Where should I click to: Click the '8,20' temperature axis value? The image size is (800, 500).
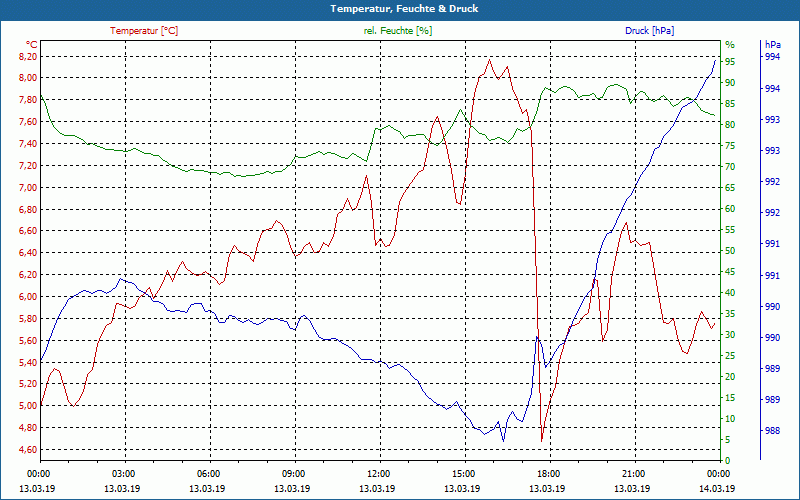point(28,57)
